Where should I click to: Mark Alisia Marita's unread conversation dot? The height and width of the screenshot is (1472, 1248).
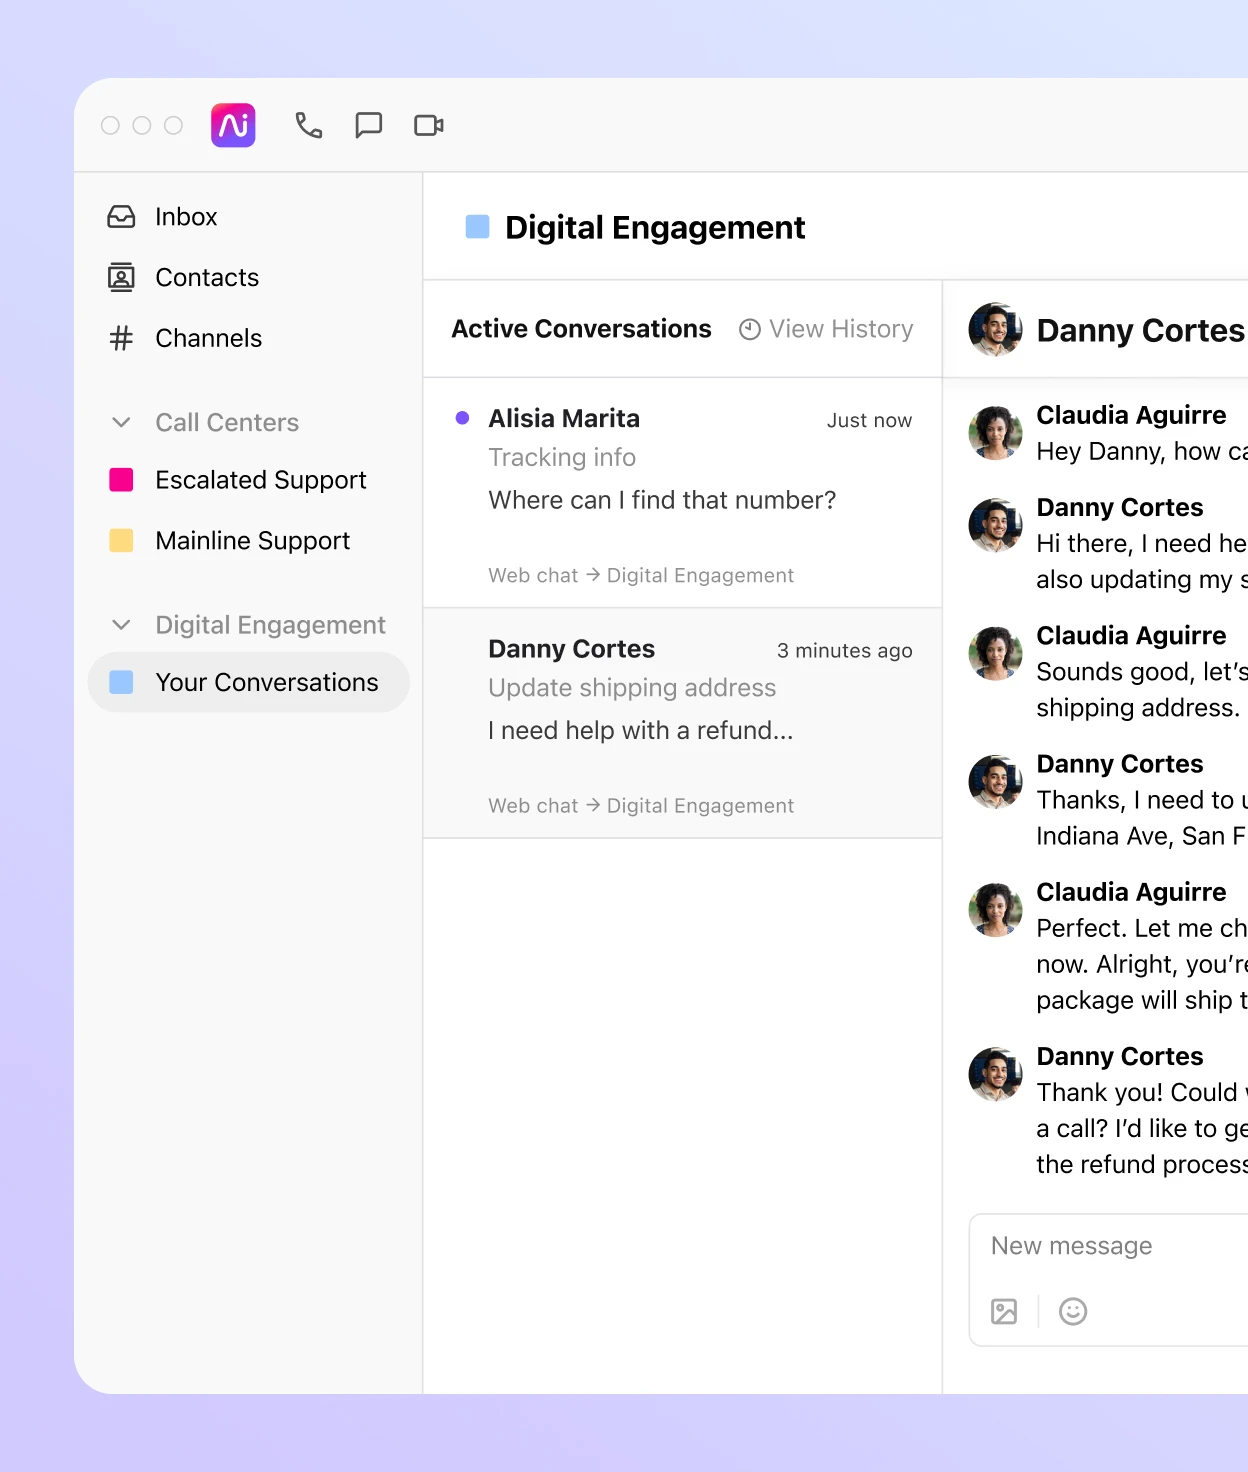(461, 418)
